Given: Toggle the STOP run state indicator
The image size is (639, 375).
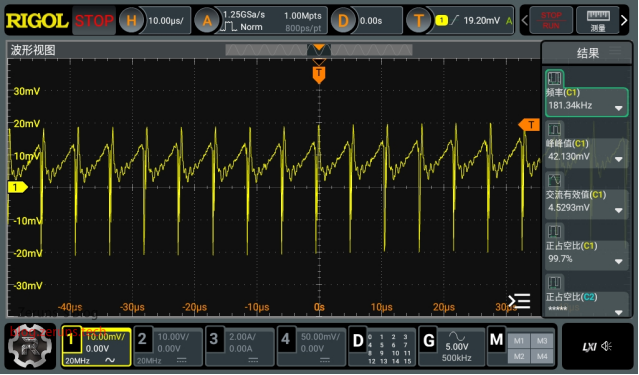Looking at the screenshot, I should coord(94,20).
